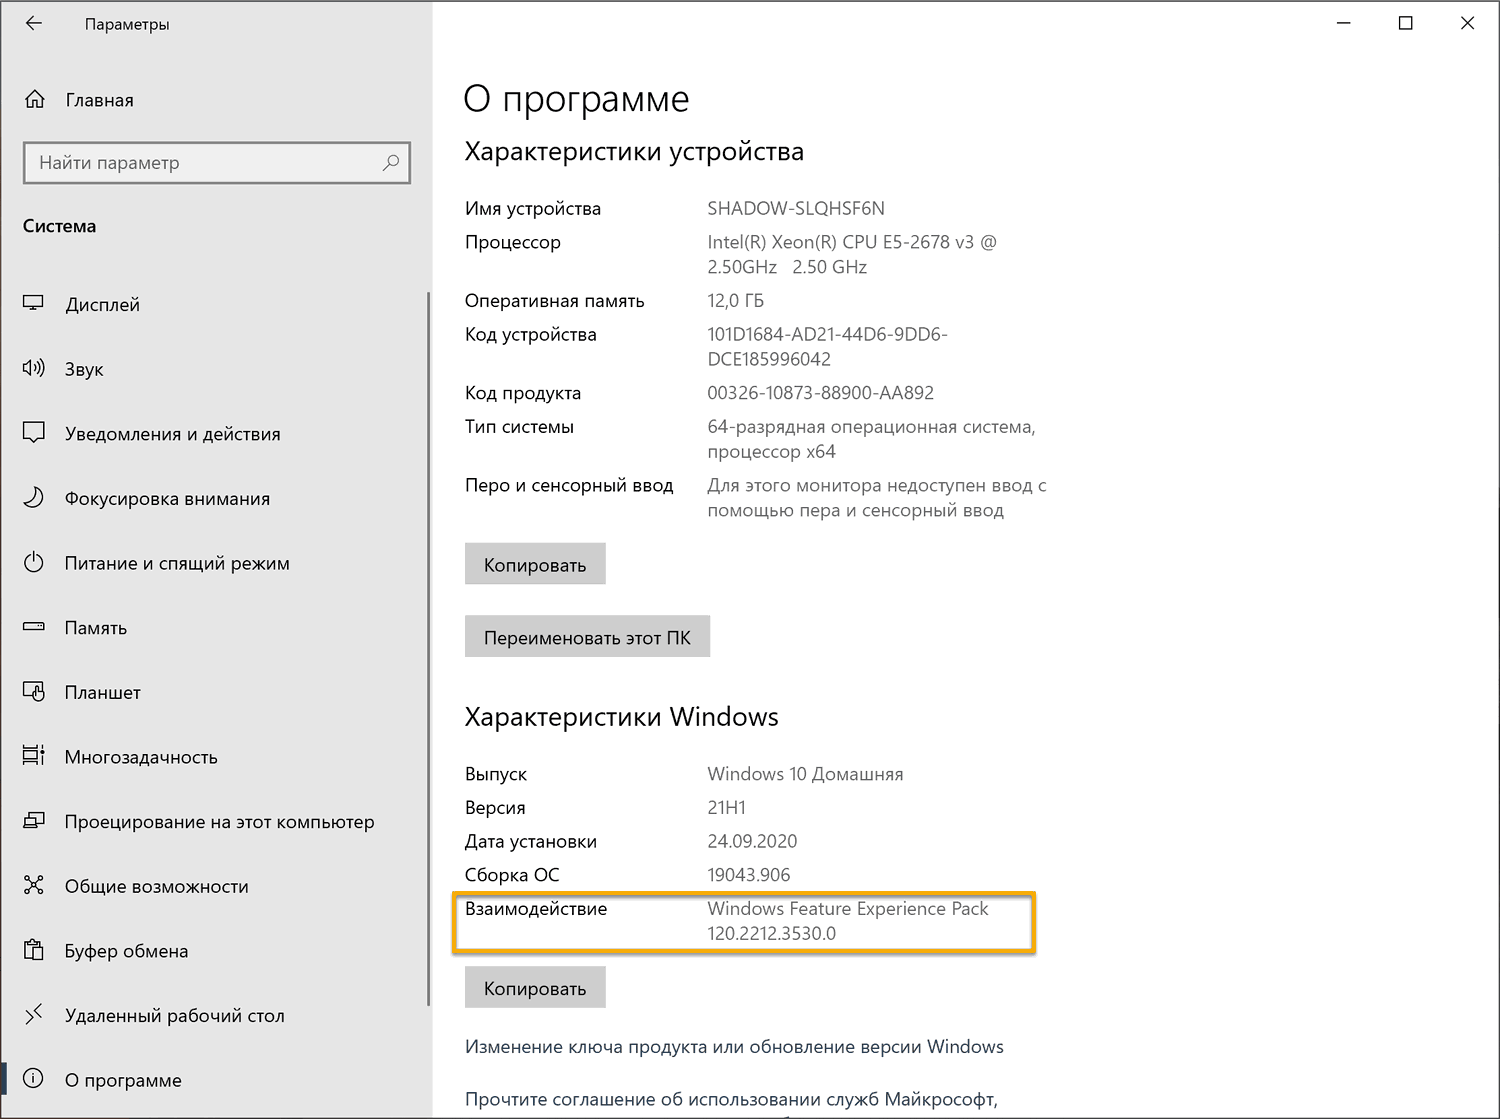
Task: Open Проецирование на этот компьютер
Action: pyautogui.click(x=220, y=821)
